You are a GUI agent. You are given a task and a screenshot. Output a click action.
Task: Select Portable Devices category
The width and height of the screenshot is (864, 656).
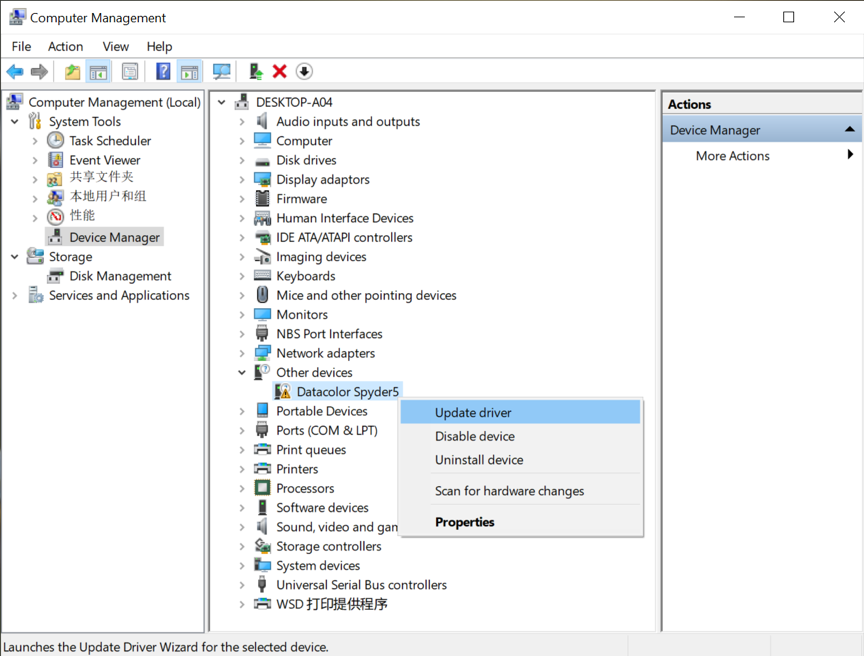click(322, 411)
